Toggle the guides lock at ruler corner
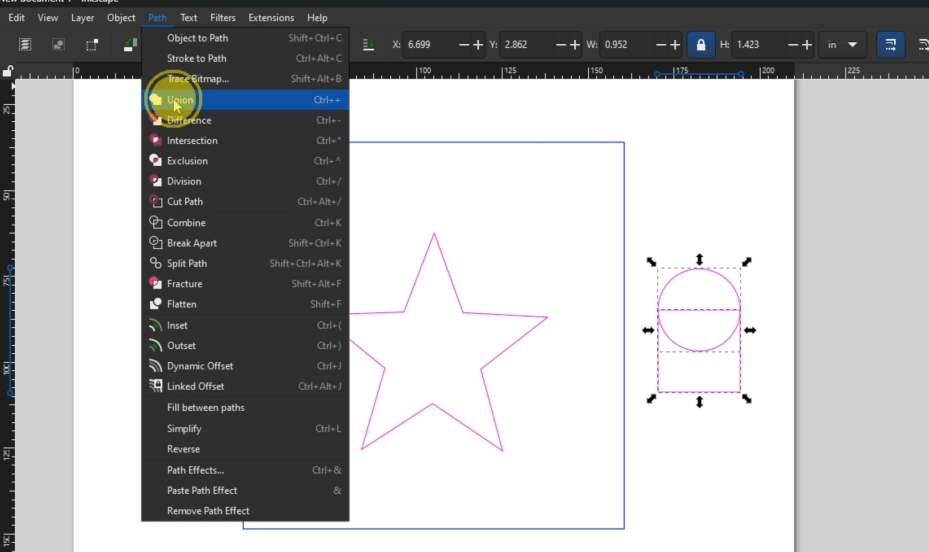 pos(8,72)
